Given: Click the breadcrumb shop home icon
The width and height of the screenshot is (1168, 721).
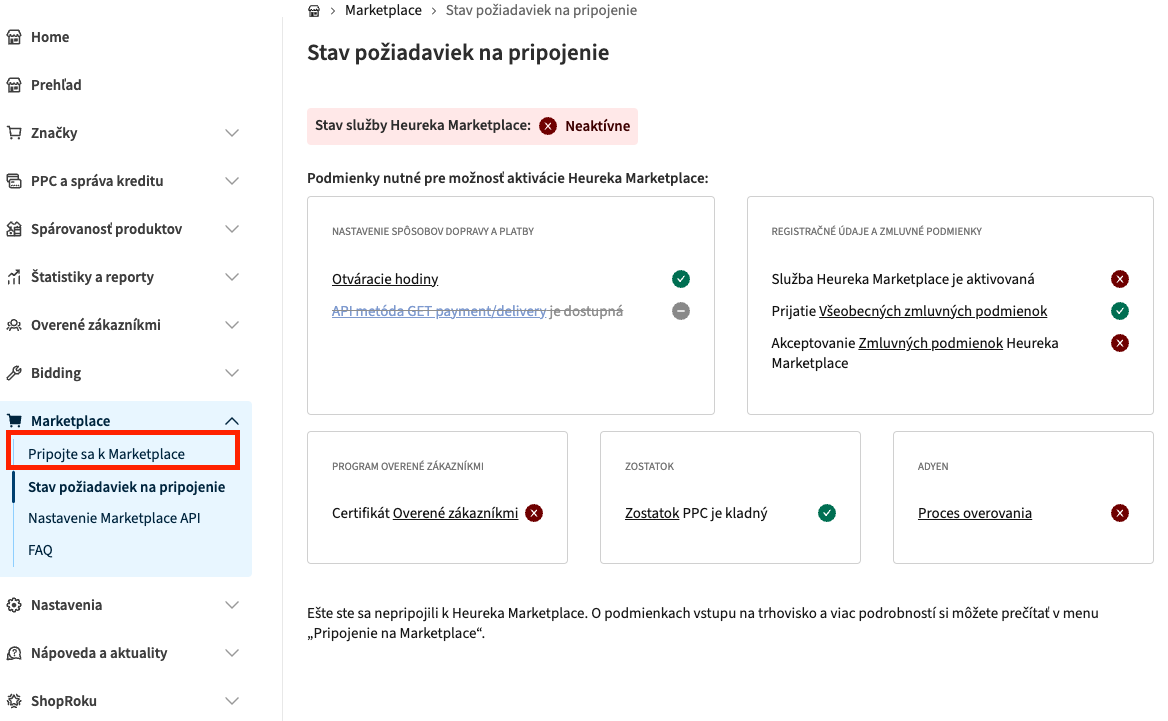Looking at the screenshot, I should coord(314,10).
